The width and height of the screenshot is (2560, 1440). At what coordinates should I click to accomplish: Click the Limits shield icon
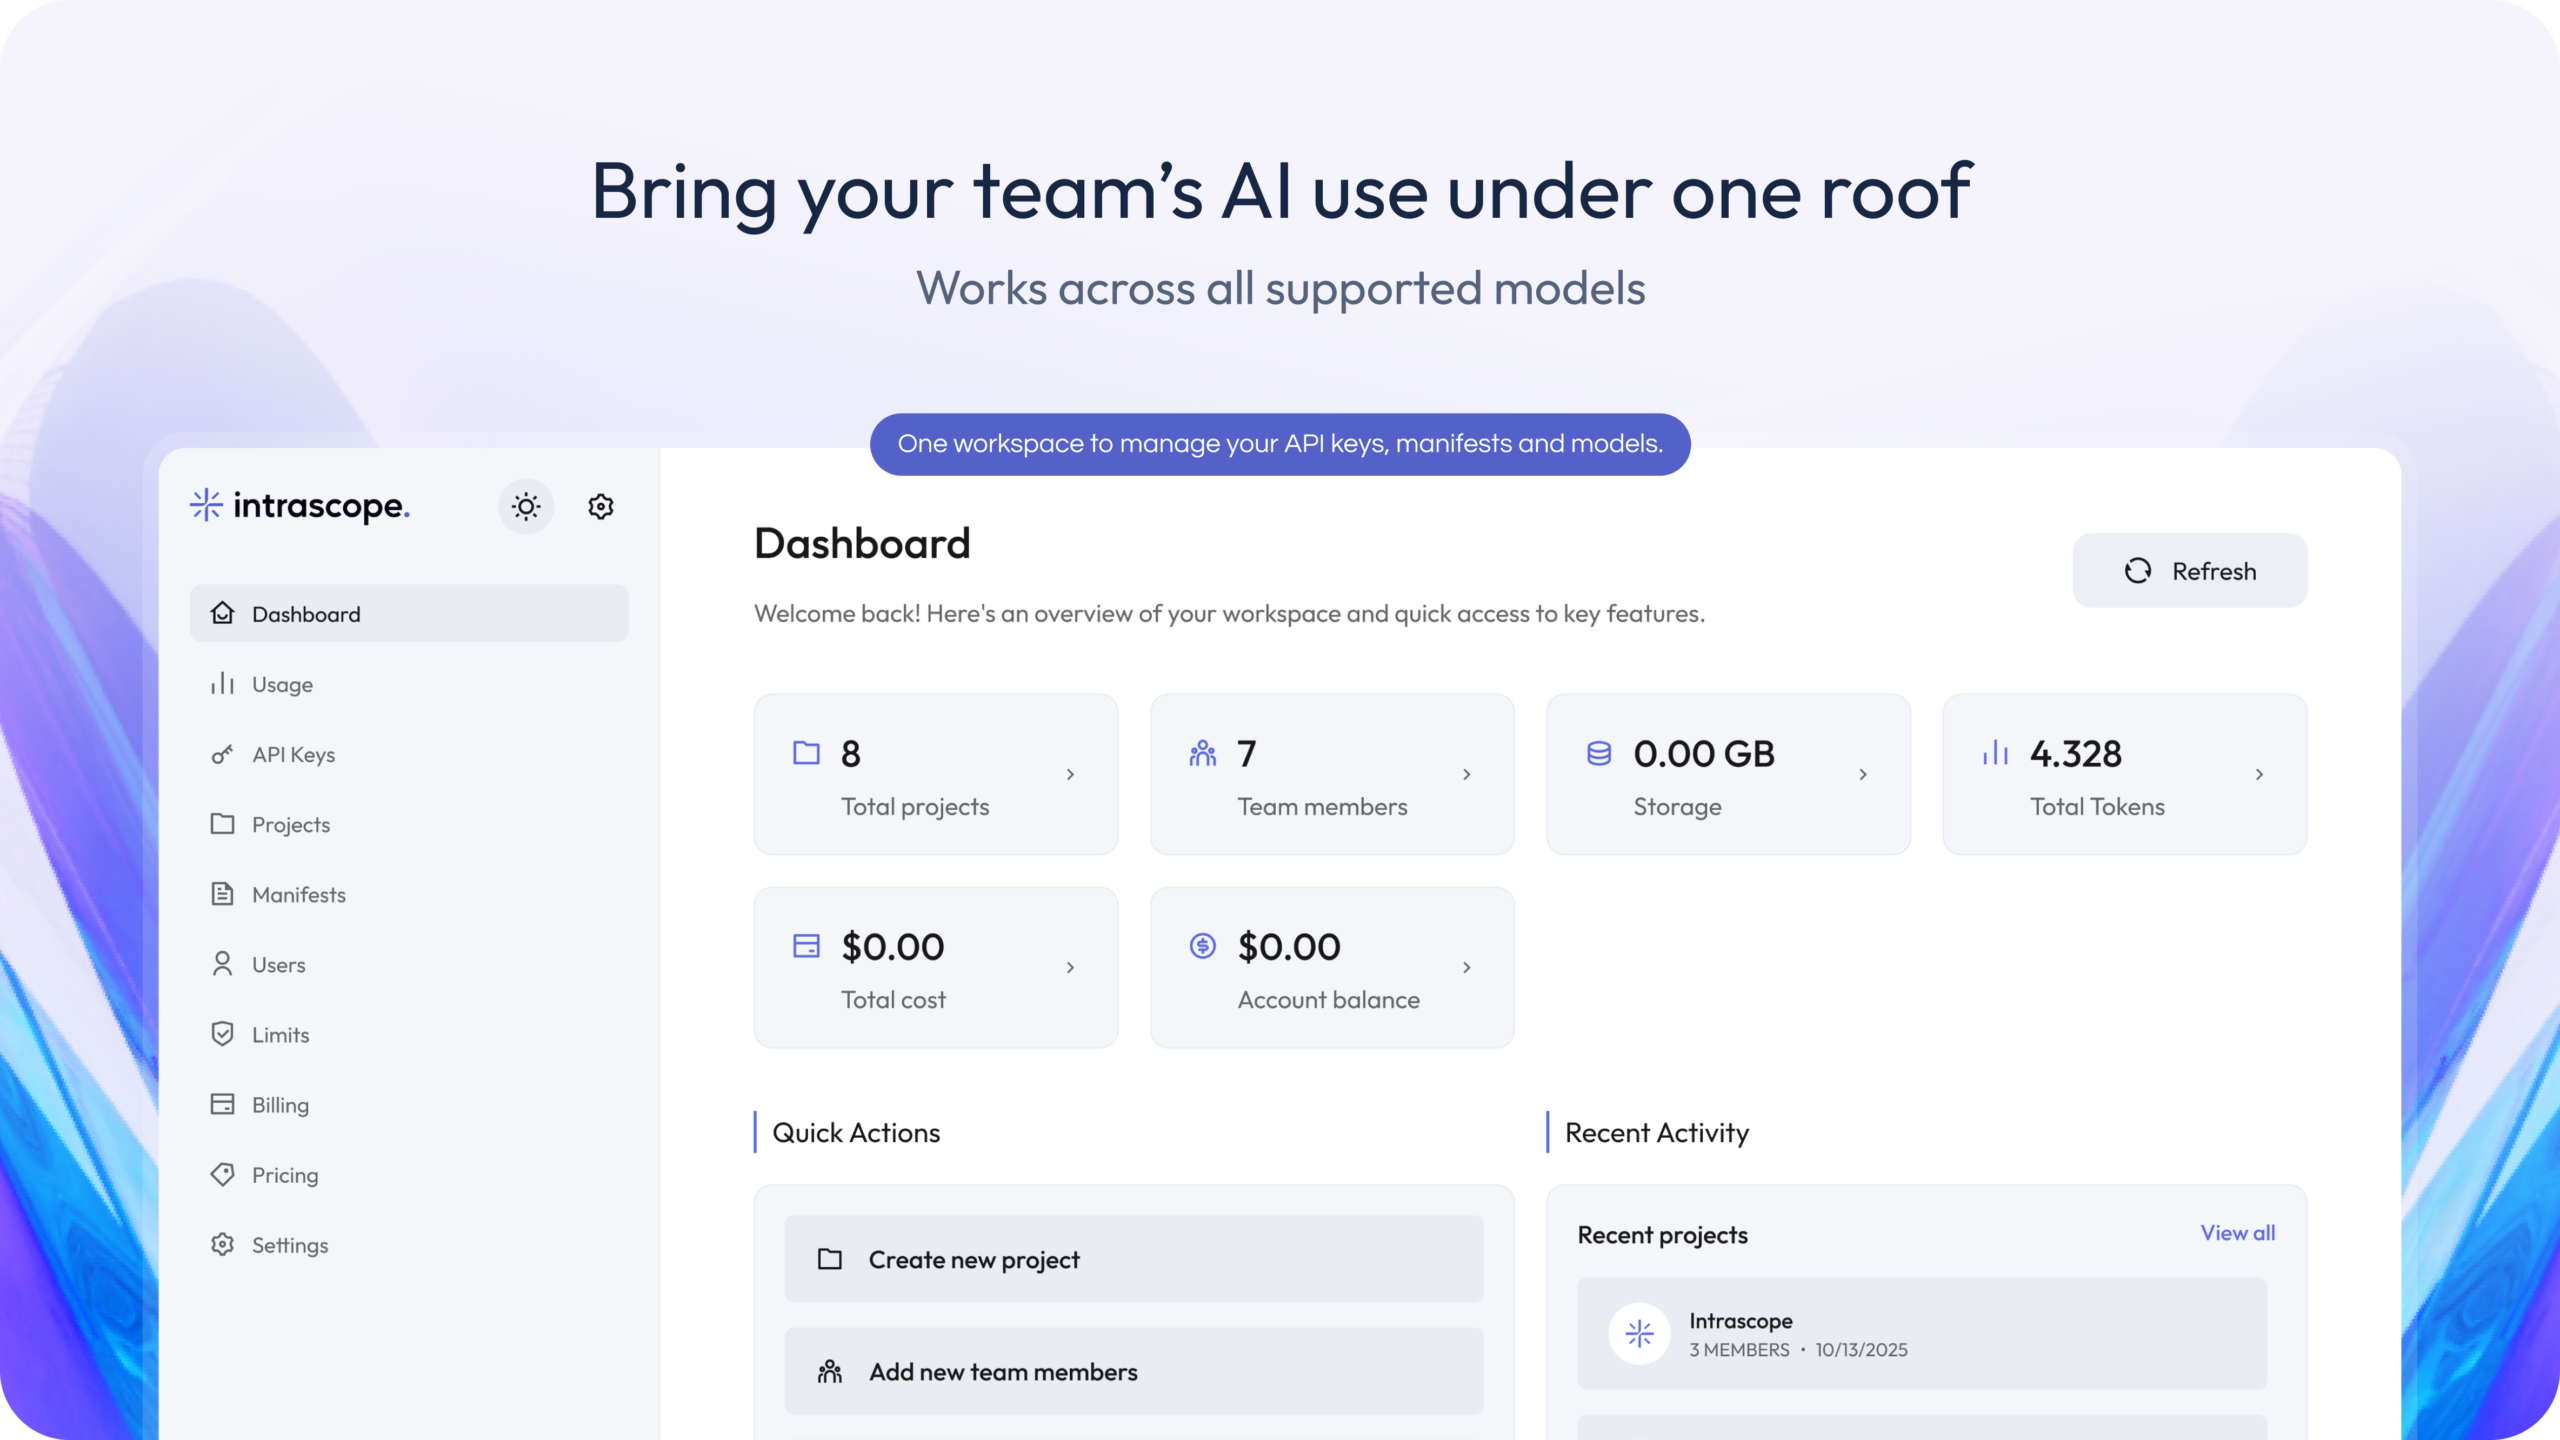pos(222,1034)
